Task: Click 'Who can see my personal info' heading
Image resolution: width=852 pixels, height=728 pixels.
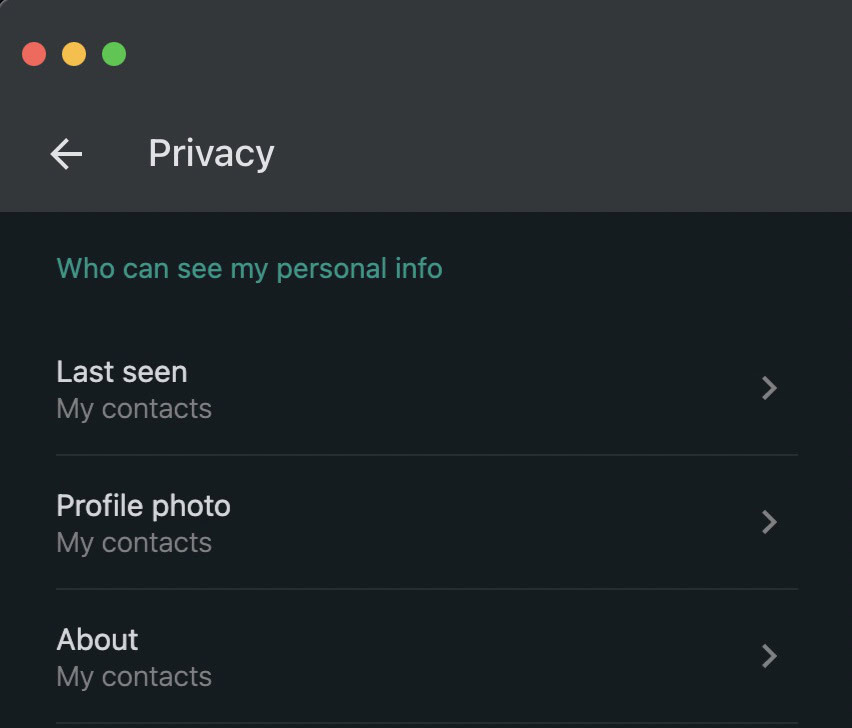Action: click(x=249, y=268)
